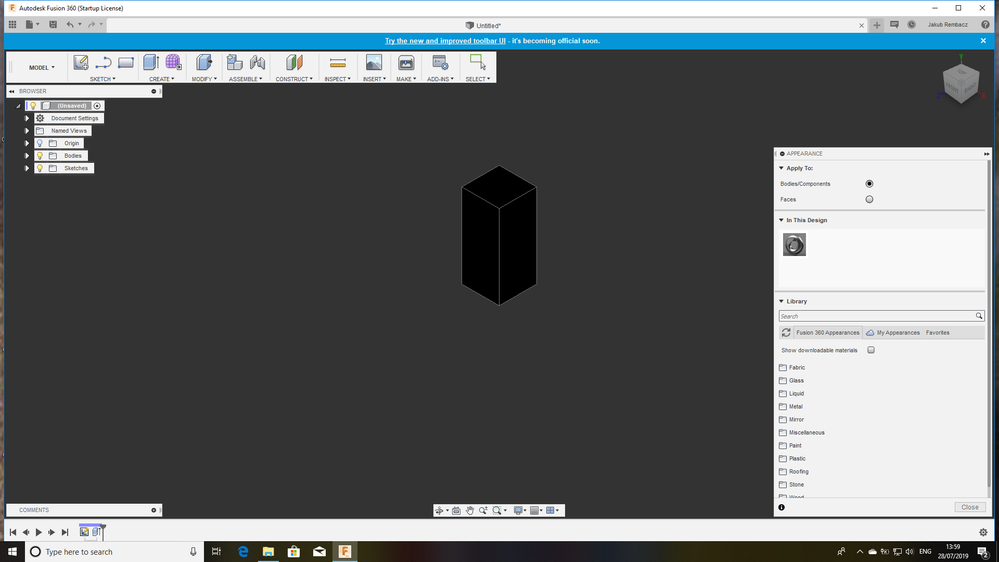Click the Orbit navigation tool
Screen dimensions: 999x562
click(x=439, y=510)
